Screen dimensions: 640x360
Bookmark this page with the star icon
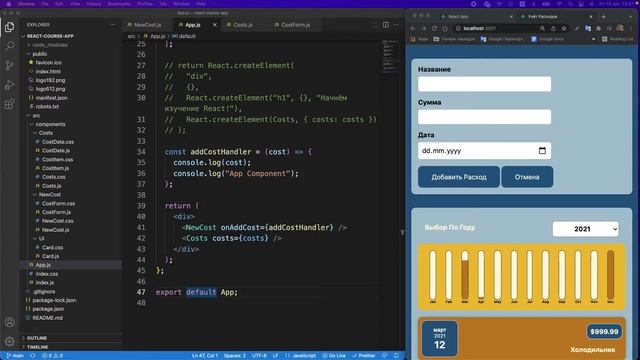(564, 29)
